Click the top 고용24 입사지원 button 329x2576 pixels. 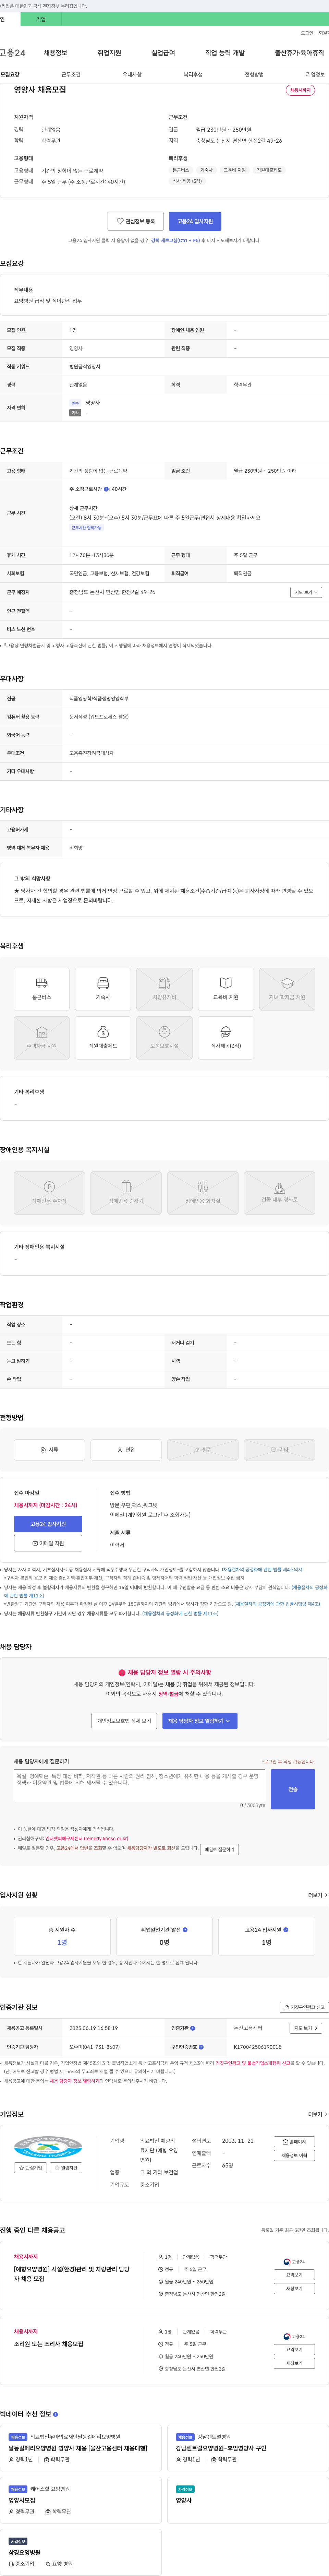tap(195, 221)
